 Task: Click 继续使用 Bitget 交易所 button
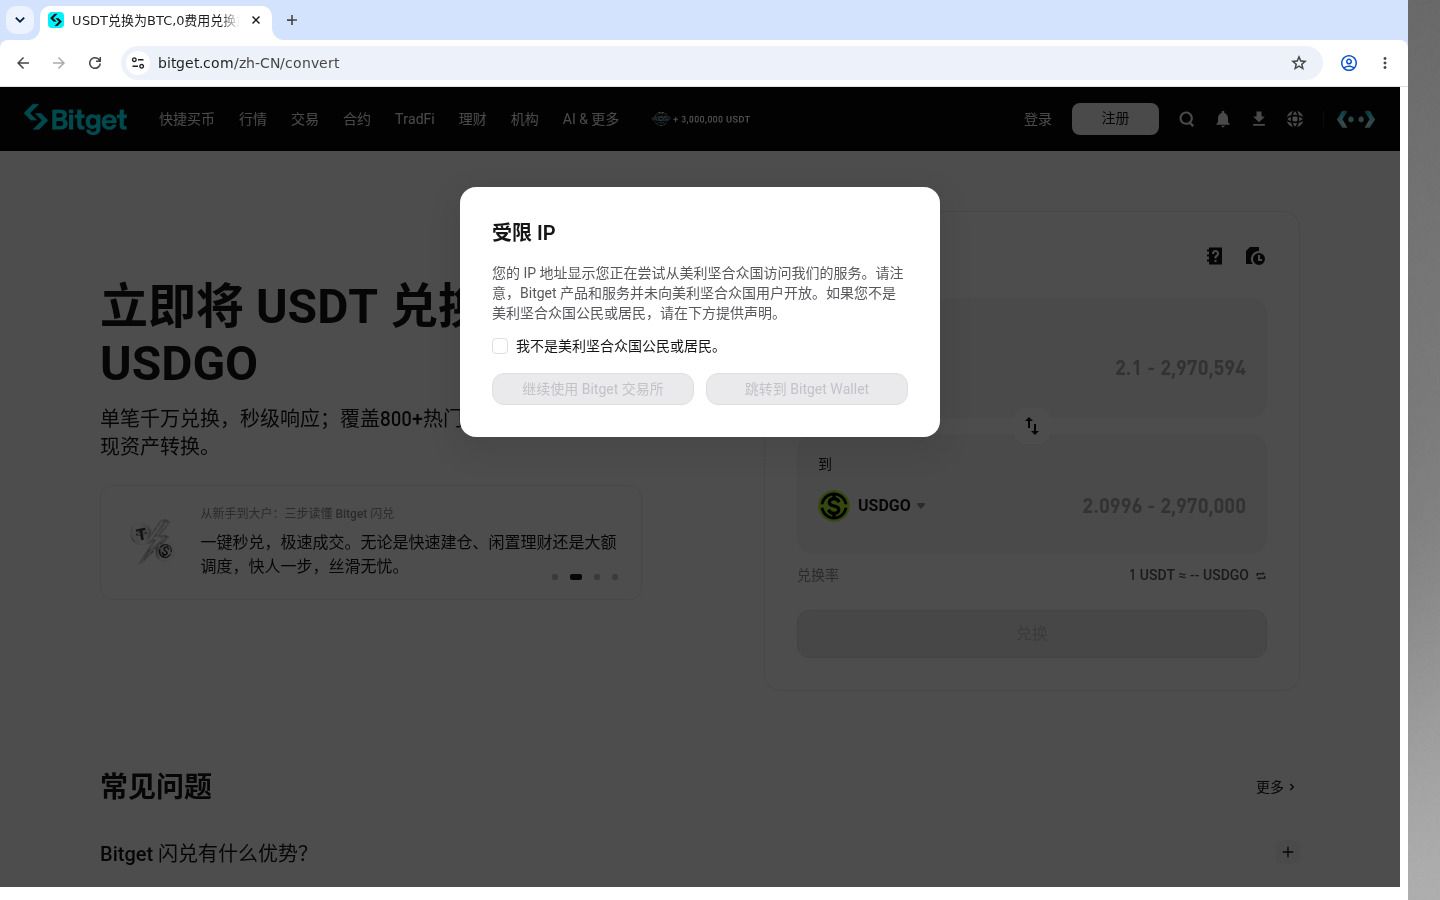(x=593, y=389)
